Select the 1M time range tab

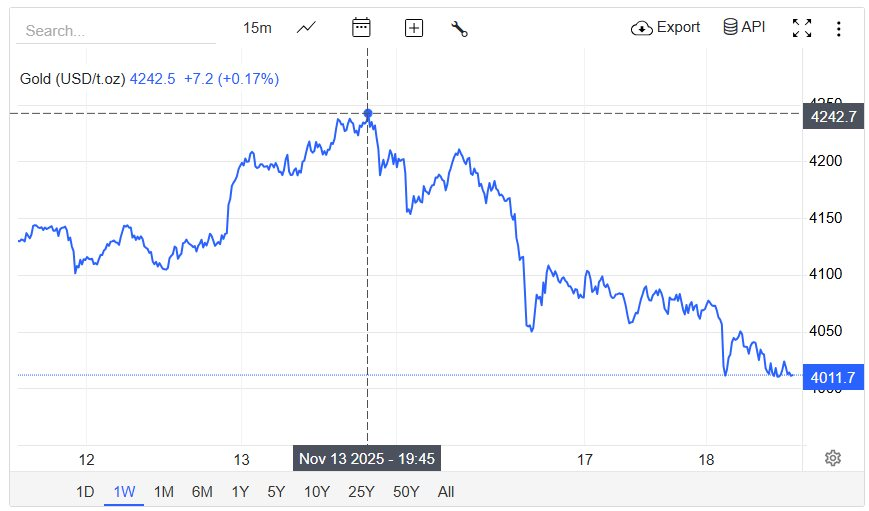pyautogui.click(x=164, y=492)
